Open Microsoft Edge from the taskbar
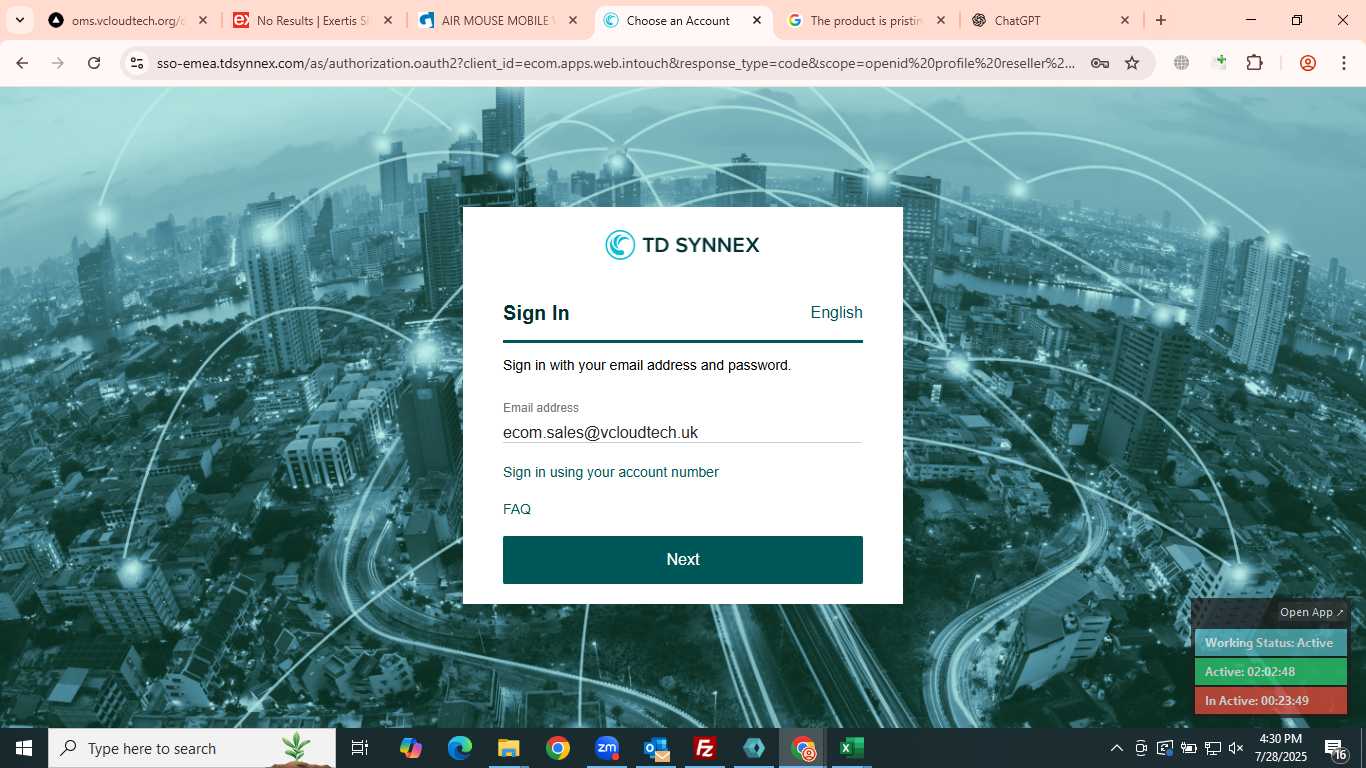1366x768 pixels. tap(460, 748)
